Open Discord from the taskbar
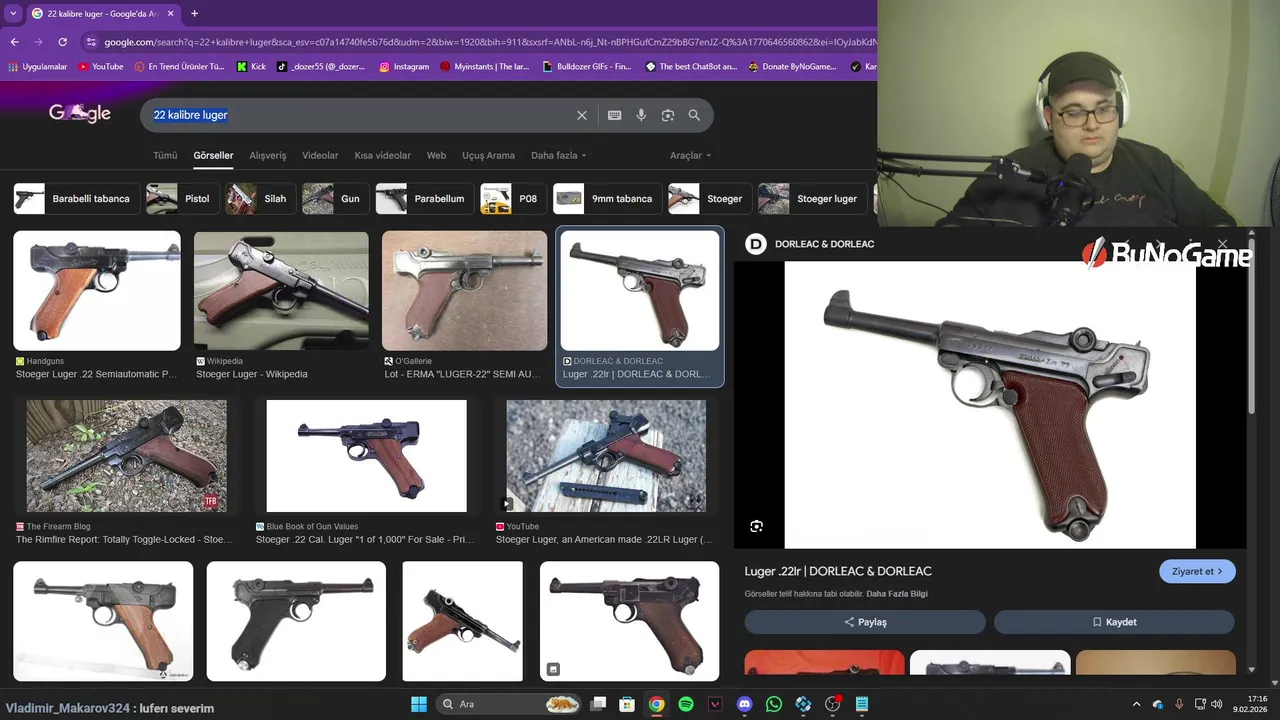Viewport: 1280px width, 720px height. (x=744, y=704)
